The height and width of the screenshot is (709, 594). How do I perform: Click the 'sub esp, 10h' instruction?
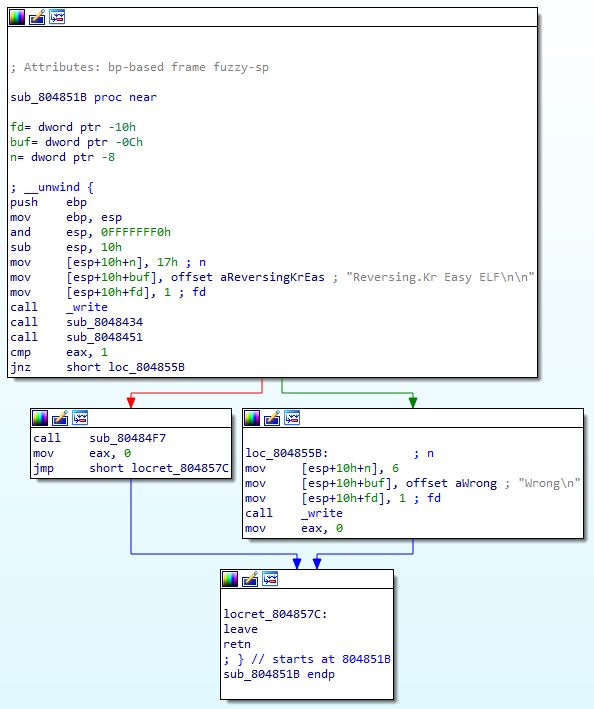pos(66,247)
